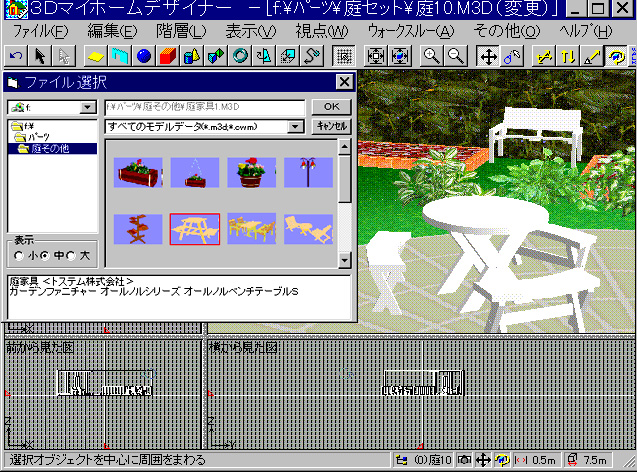Choose the blue sphere shape tool
Viewport: 637px width, 472px height.
pos(144,56)
